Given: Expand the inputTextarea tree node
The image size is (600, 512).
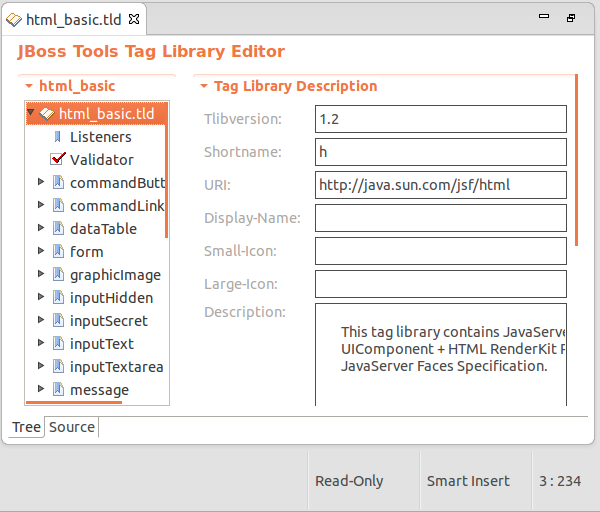Looking at the screenshot, I should 41,365.
